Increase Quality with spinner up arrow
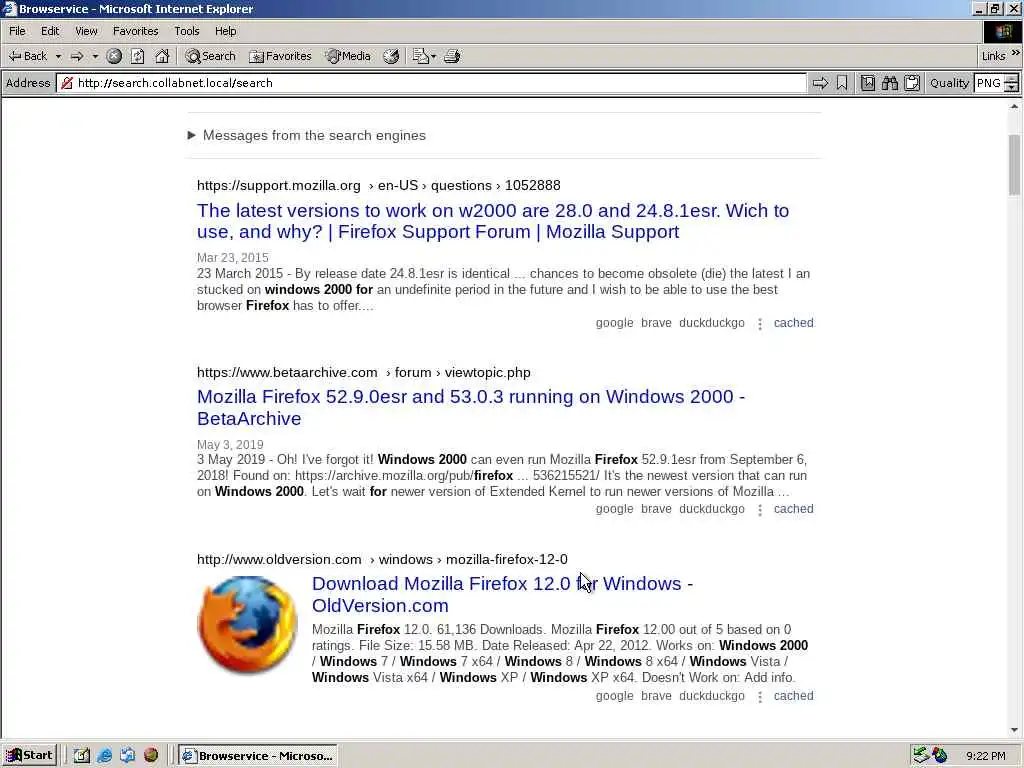 (x=1012, y=79)
